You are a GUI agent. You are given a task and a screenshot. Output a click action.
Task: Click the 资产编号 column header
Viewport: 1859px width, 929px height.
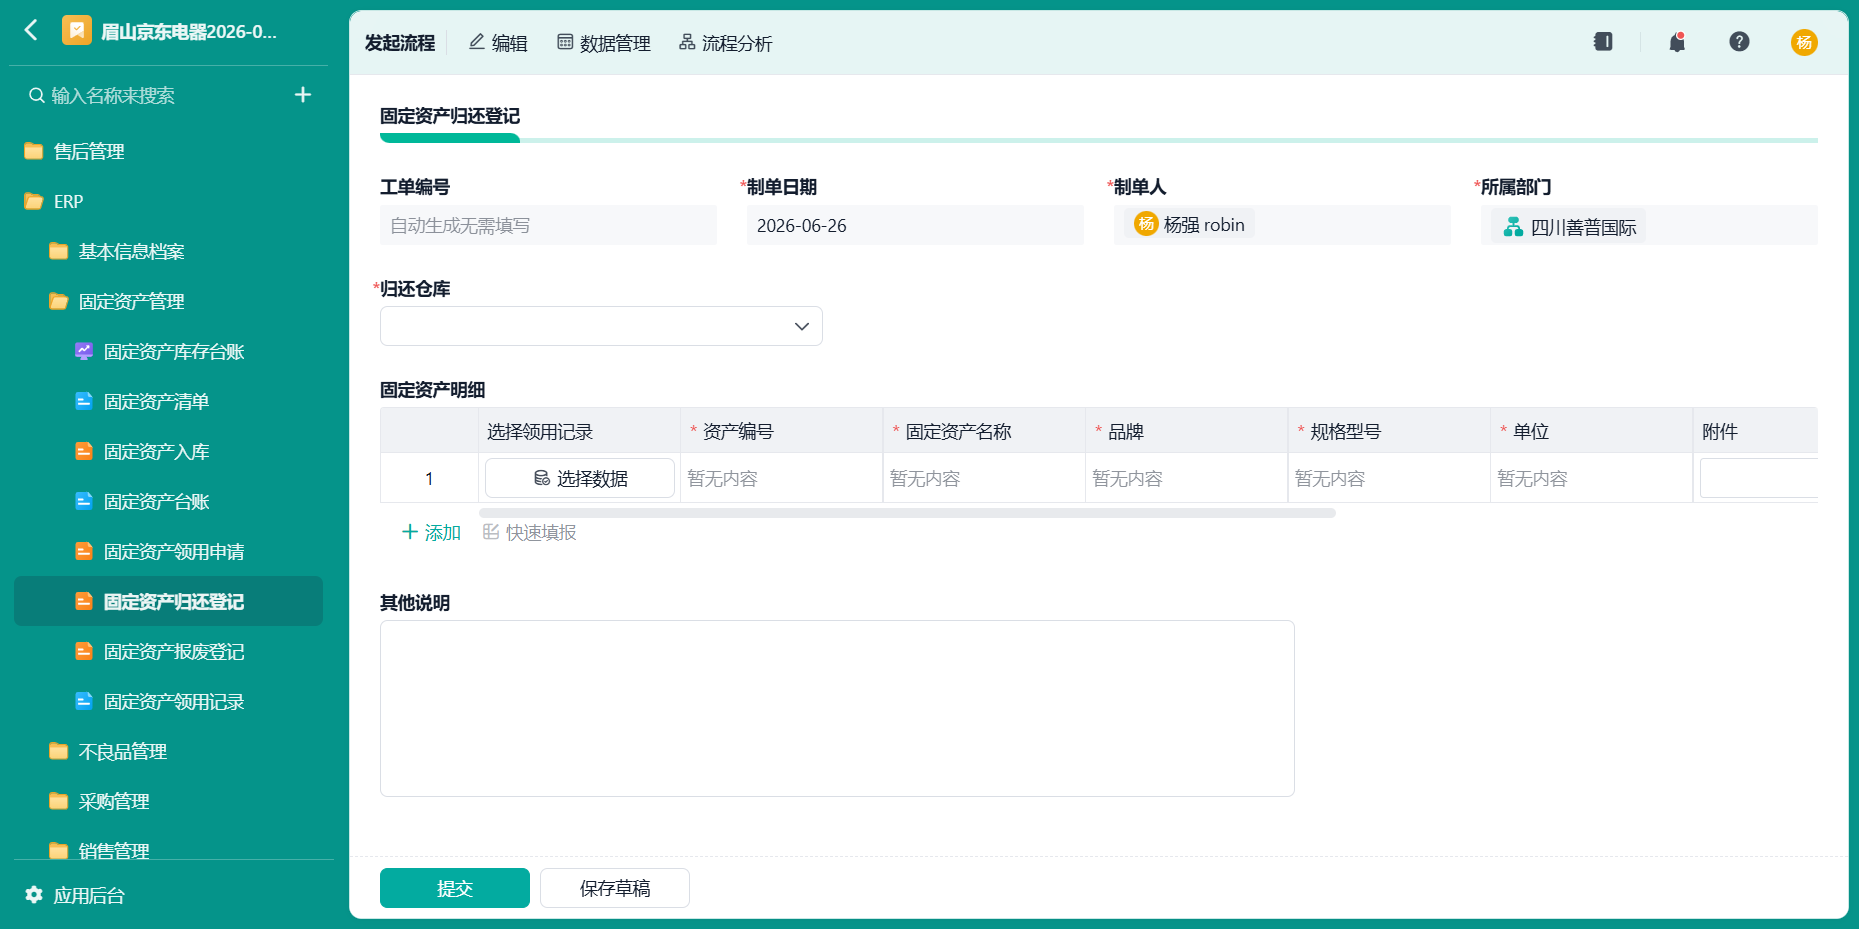(x=782, y=431)
